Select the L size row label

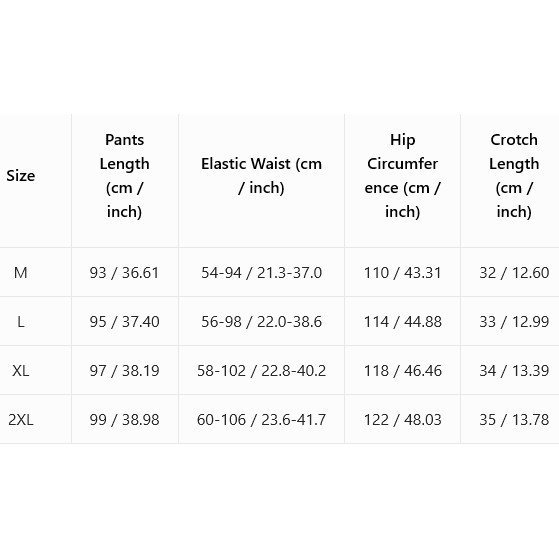[x=21, y=322]
